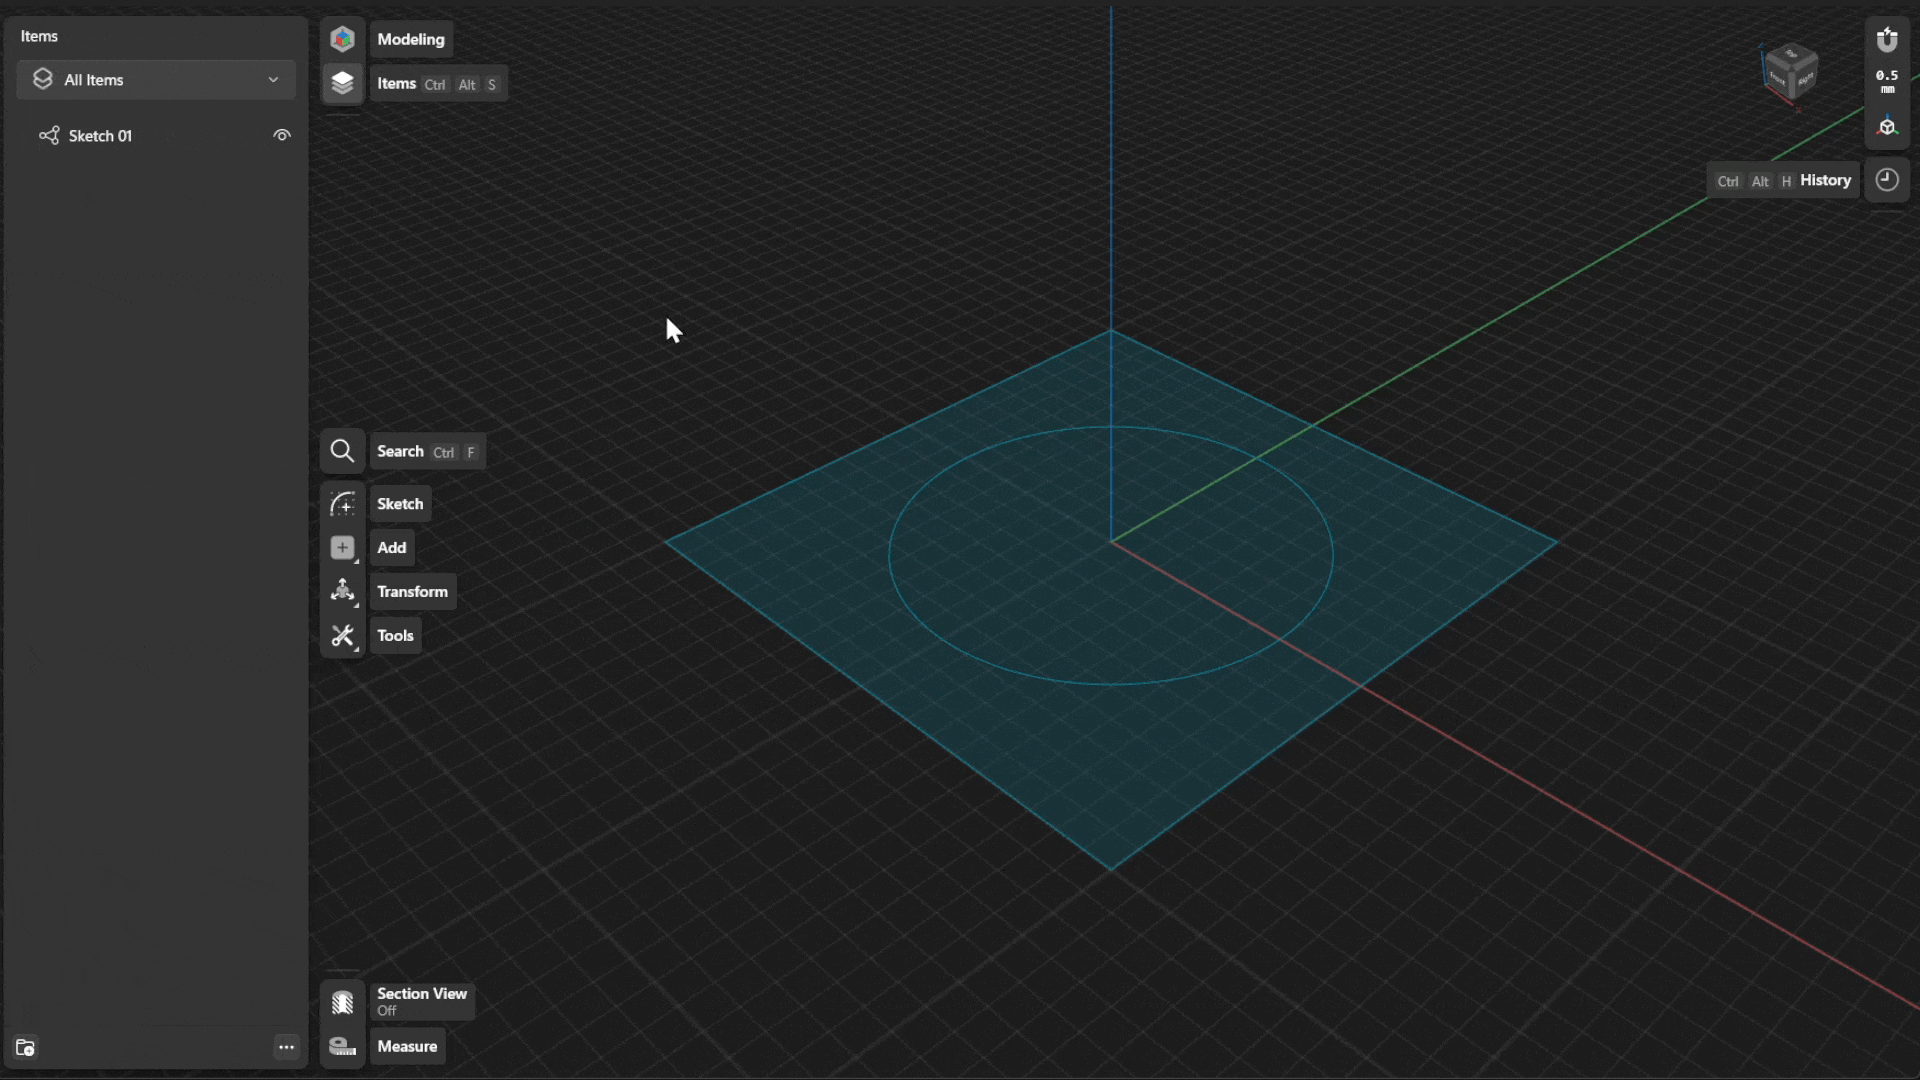Open the Tools scissors icon
This screenshot has width=1920, height=1080.
(x=342, y=635)
